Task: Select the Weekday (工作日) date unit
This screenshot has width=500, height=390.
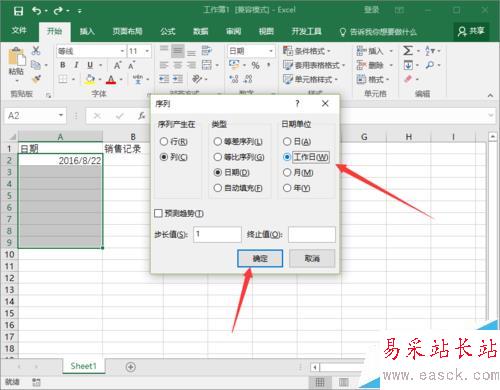Action: (287, 157)
